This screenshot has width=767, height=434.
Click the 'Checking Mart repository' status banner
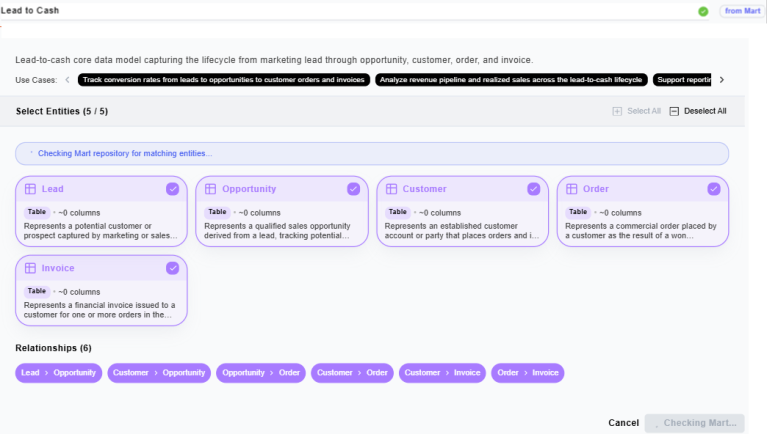372,154
